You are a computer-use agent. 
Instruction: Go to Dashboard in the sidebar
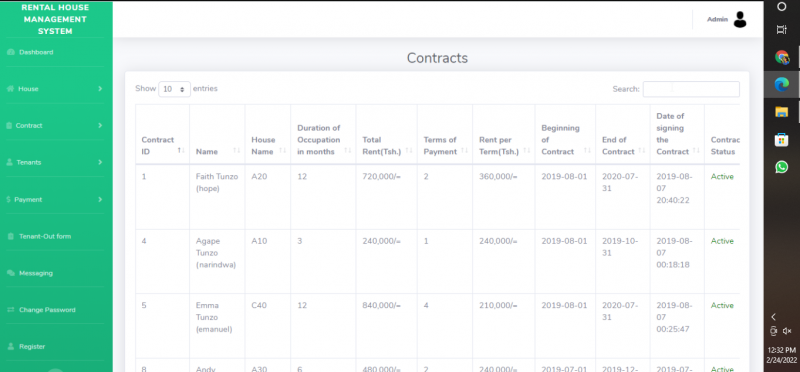click(x=36, y=52)
